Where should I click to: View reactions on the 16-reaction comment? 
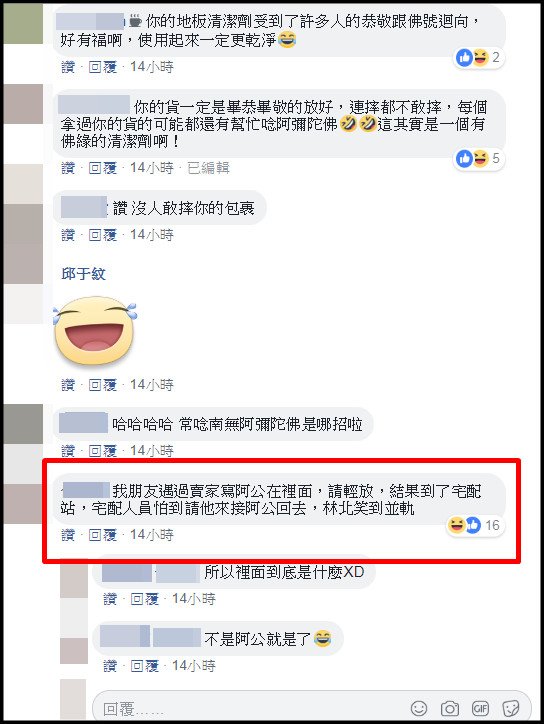point(474,525)
